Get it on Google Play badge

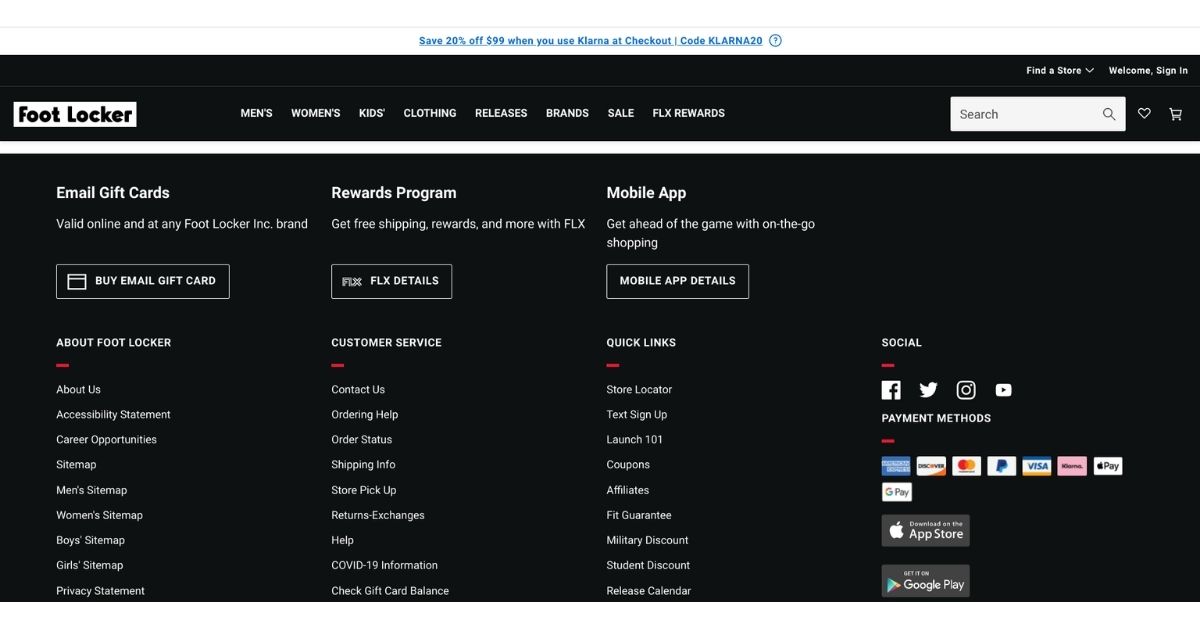pos(925,581)
